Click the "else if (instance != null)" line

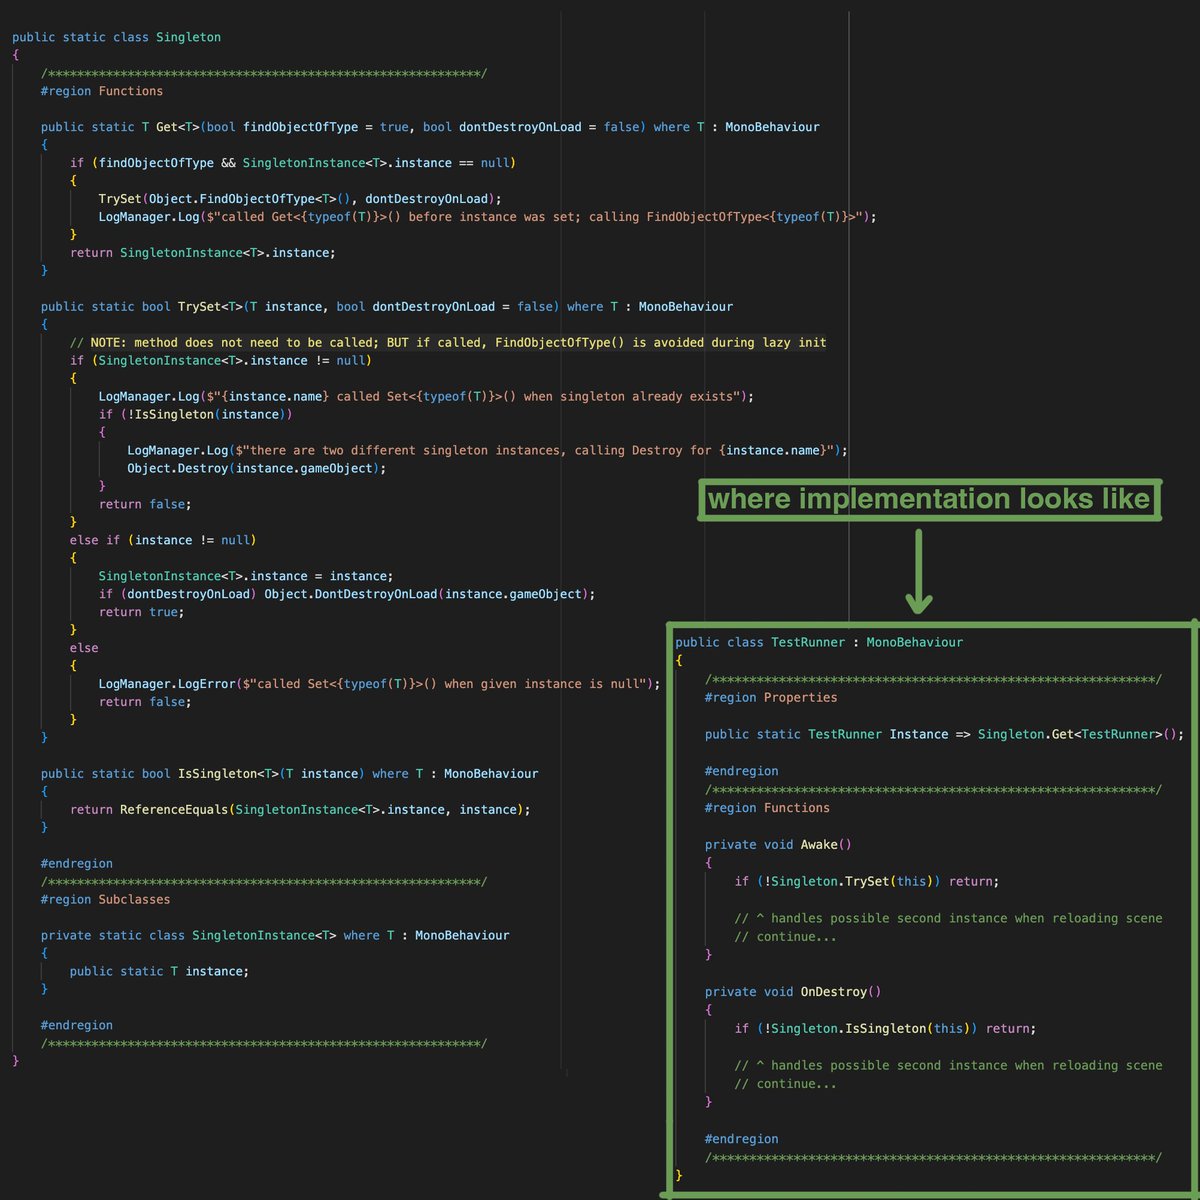163,541
